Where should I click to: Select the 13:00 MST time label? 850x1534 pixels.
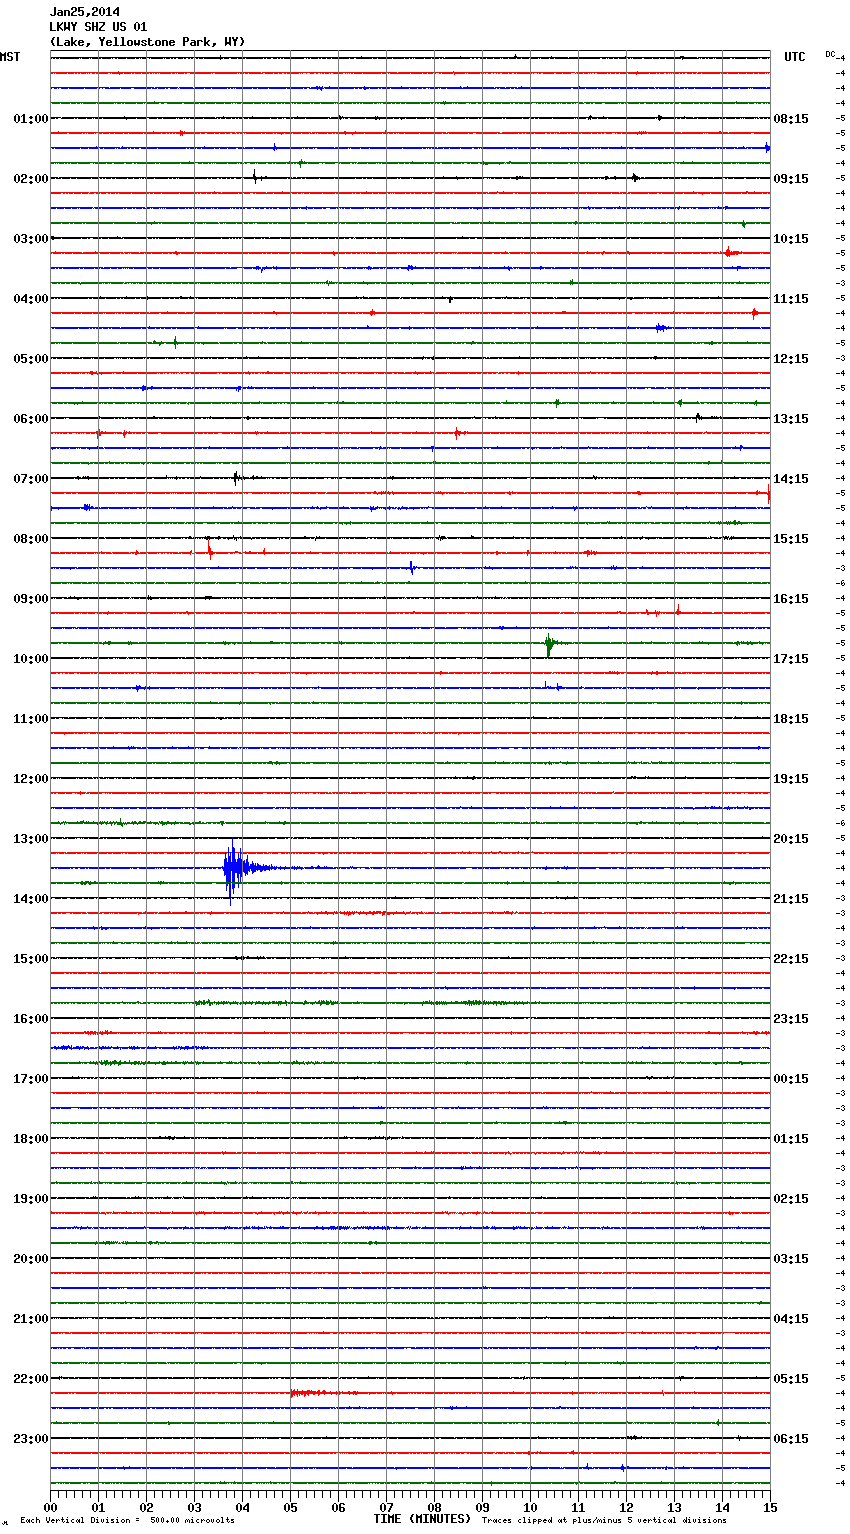click(31, 839)
